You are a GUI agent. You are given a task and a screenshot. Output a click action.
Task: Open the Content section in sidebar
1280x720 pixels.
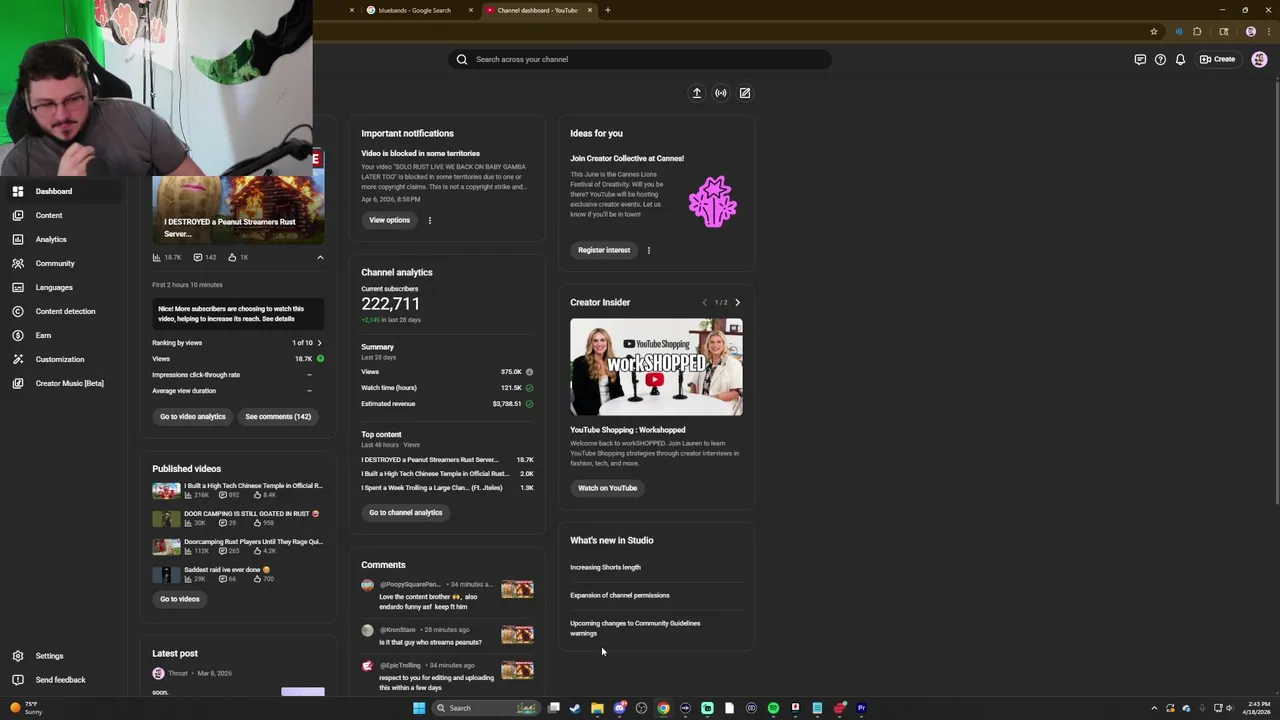coord(49,215)
